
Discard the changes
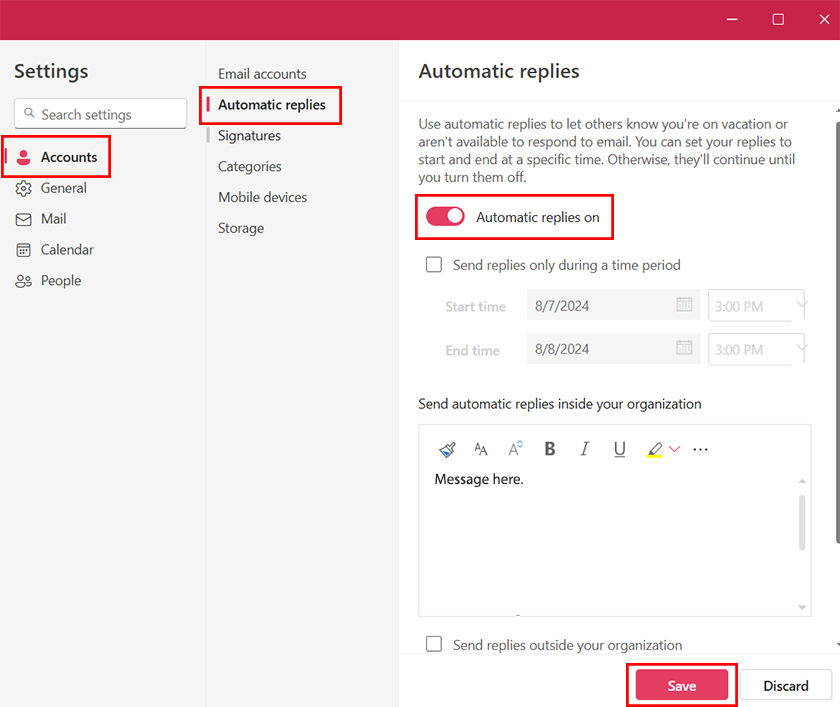pyautogui.click(x=785, y=685)
